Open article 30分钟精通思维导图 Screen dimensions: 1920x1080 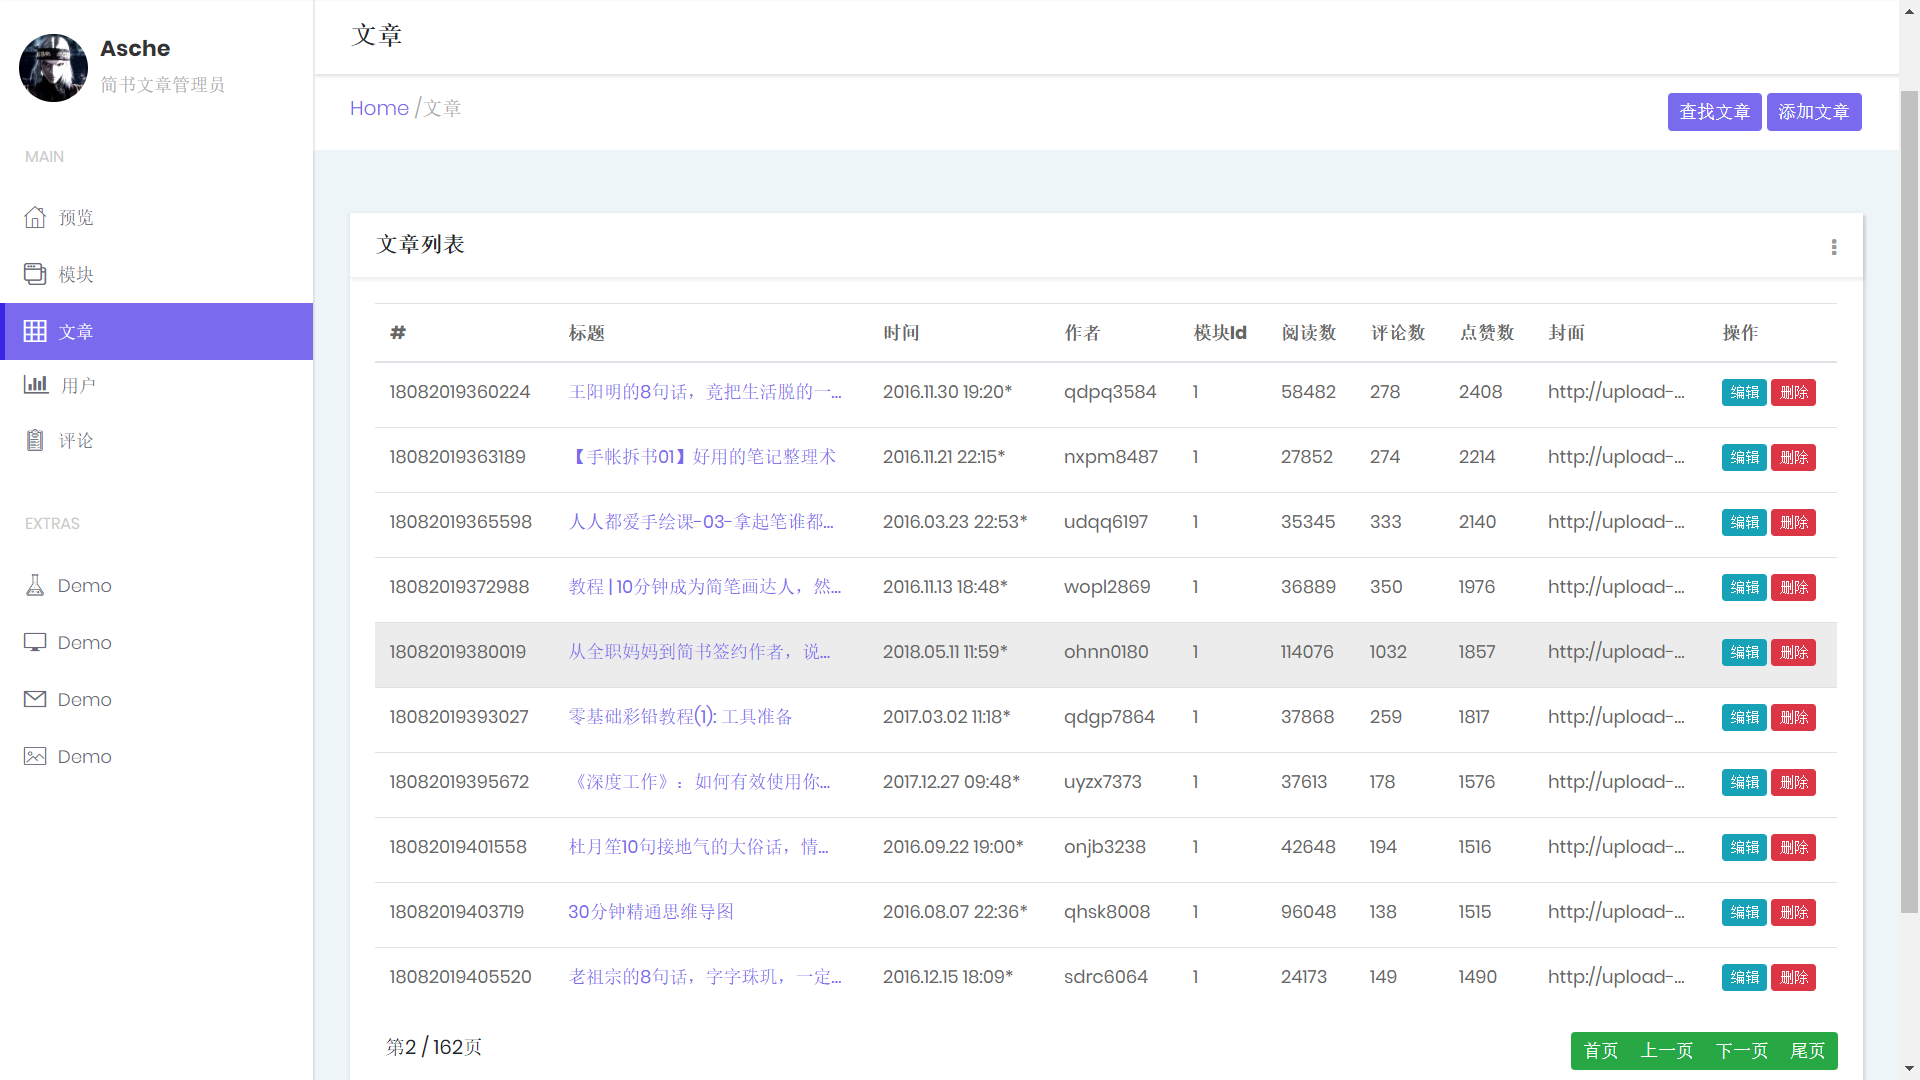[651, 912]
